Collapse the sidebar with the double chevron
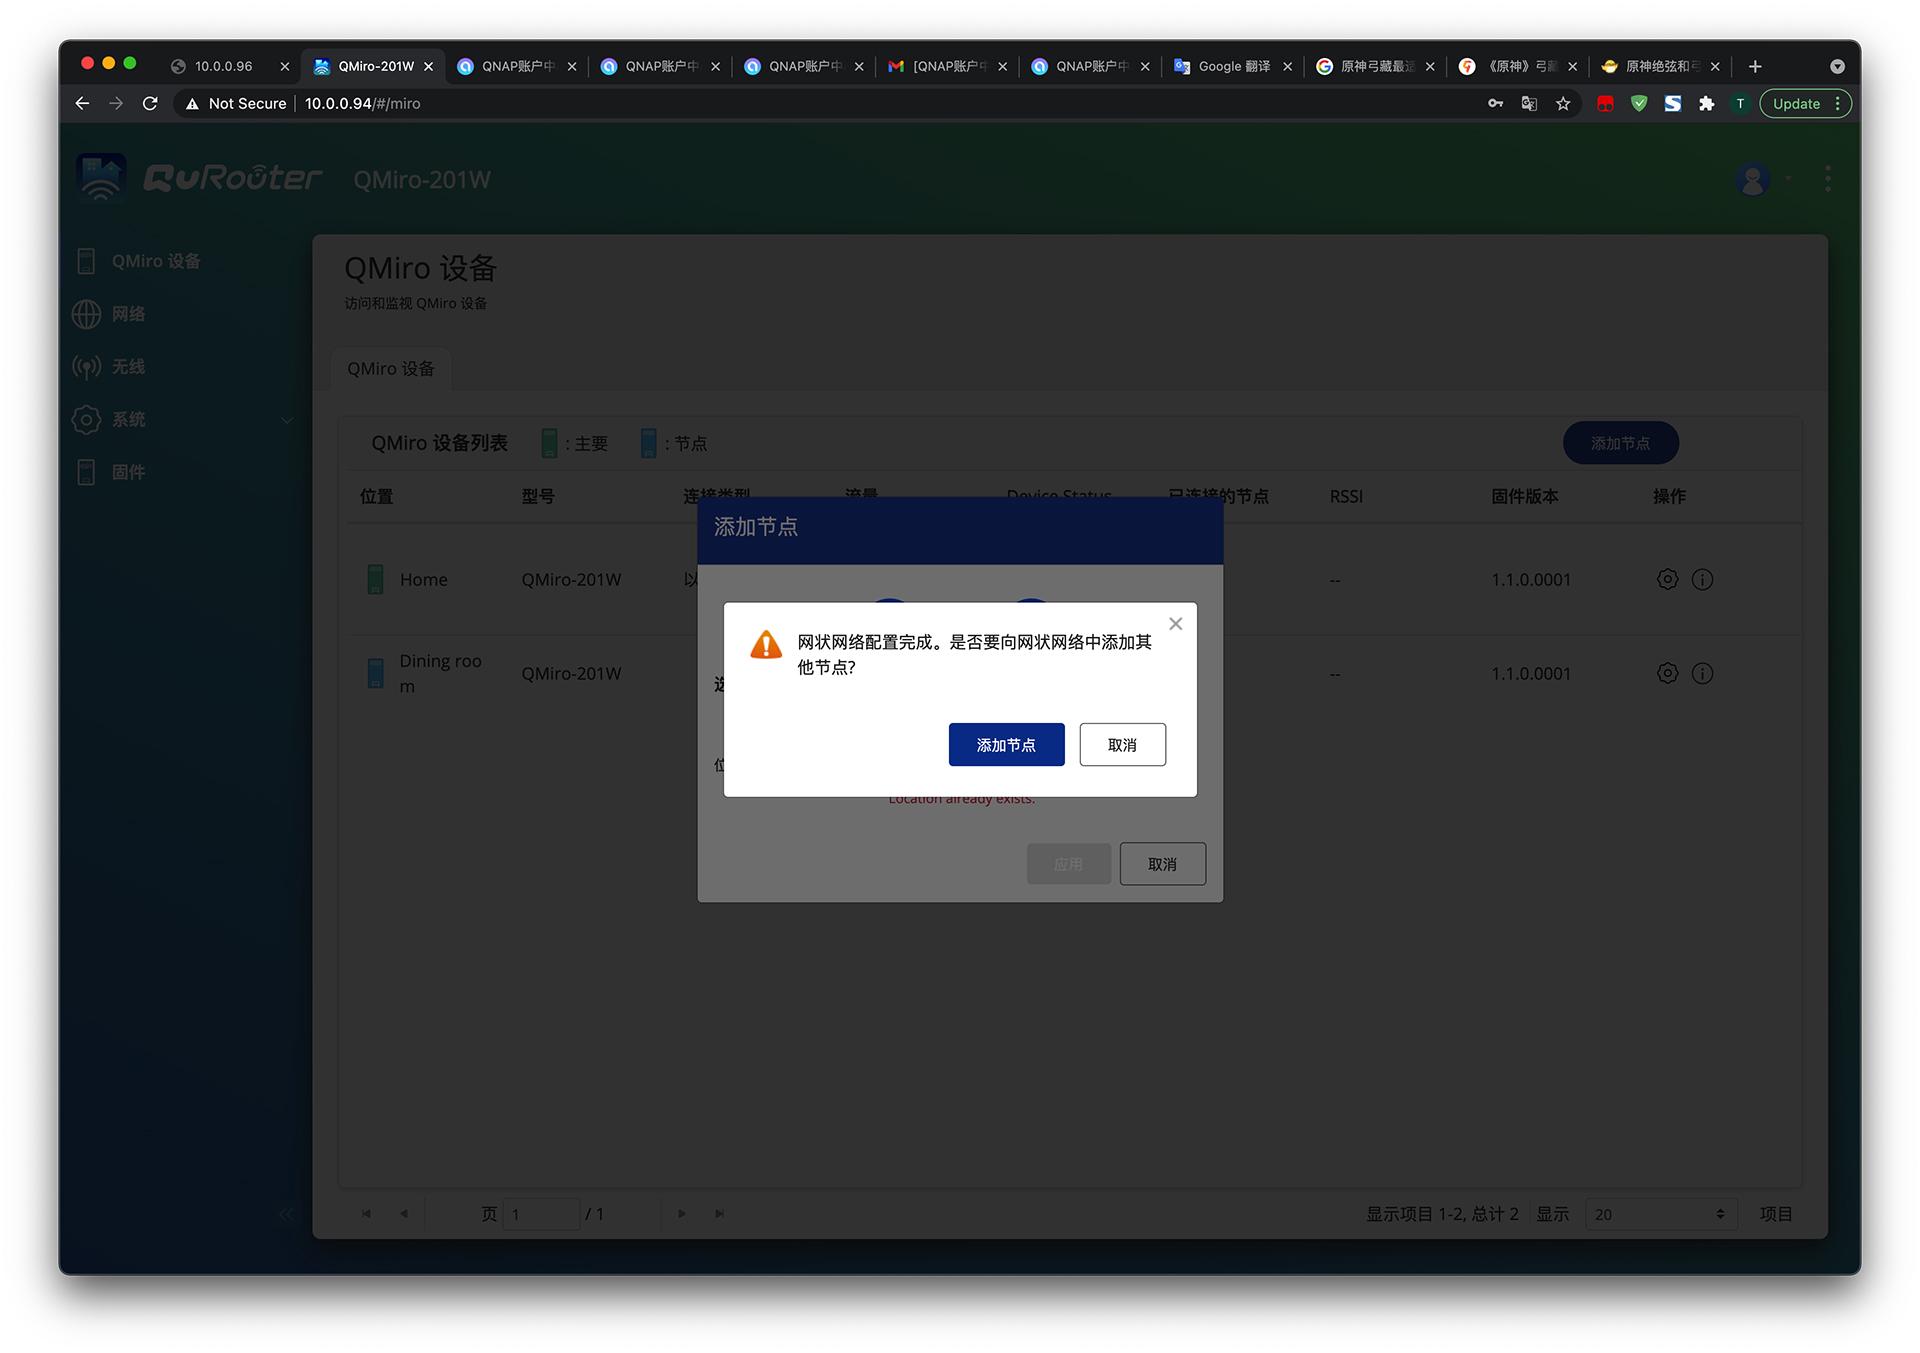The width and height of the screenshot is (1920, 1353). [285, 1214]
